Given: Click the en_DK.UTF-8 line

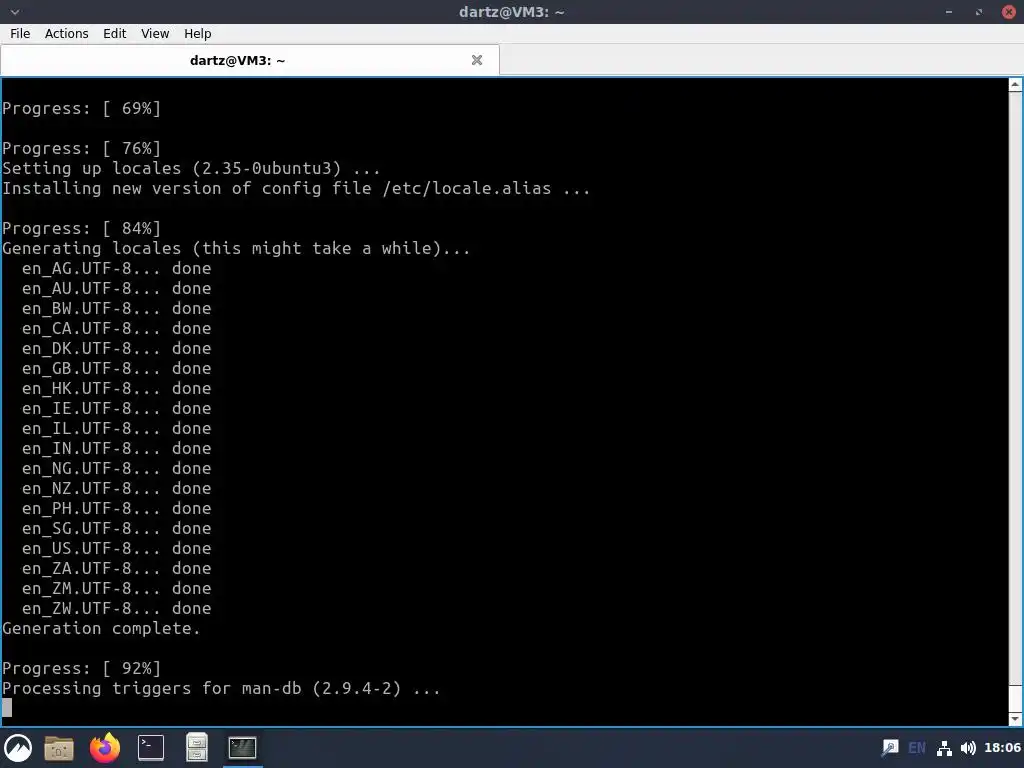Looking at the screenshot, I should click(116, 349).
